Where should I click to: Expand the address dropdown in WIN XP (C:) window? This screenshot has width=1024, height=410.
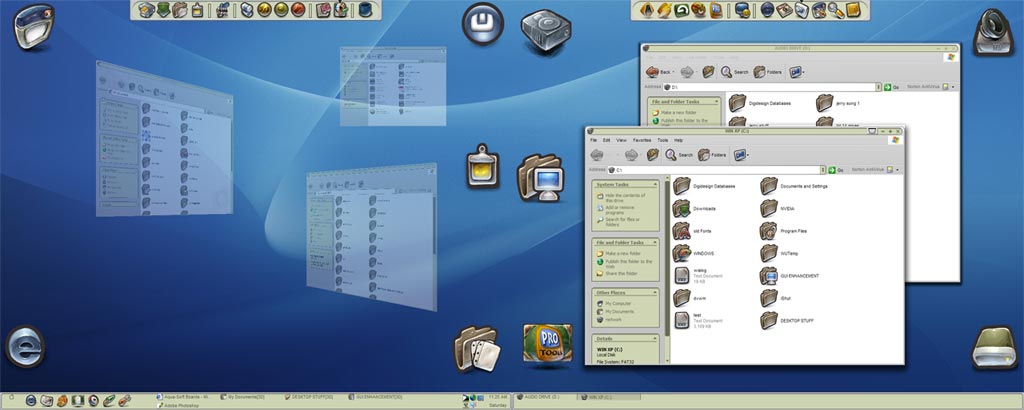pos(824,170)
